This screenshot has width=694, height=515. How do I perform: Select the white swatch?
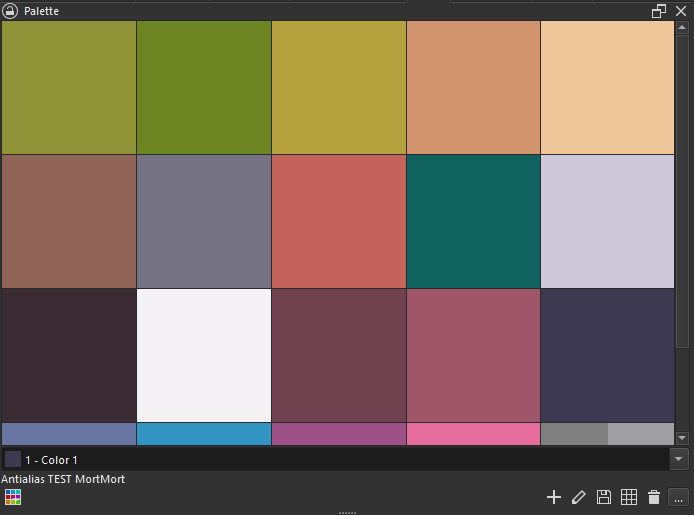point(204,356)
